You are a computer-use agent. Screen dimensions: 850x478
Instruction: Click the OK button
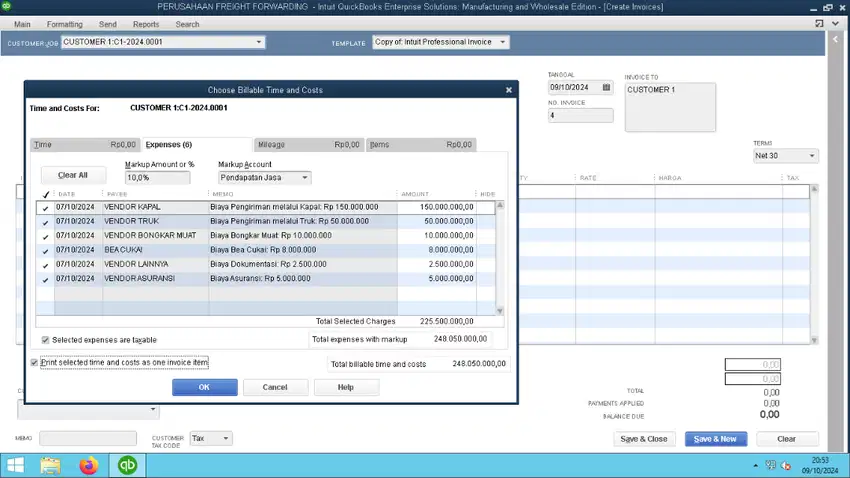tap(204, 387)
